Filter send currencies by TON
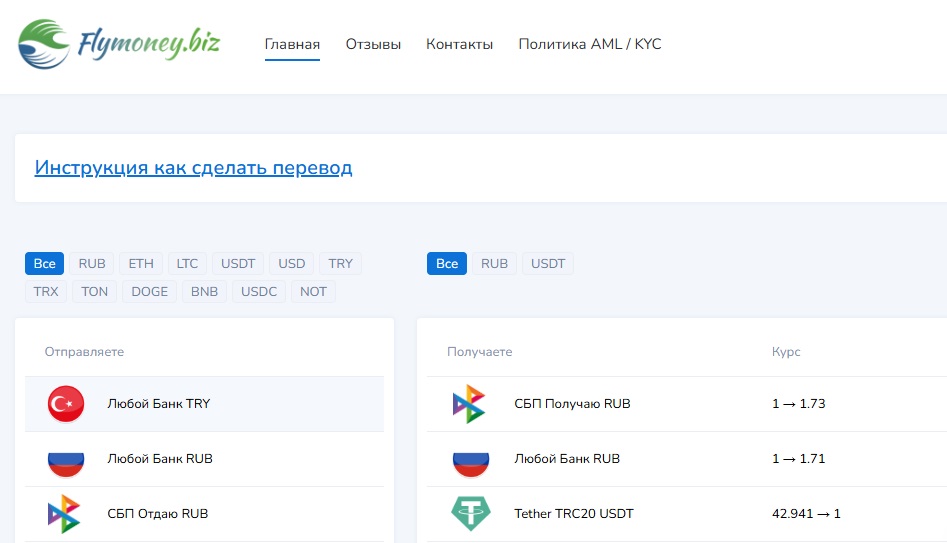This screenshot has height=543, width=947. [x=95, y=291]
